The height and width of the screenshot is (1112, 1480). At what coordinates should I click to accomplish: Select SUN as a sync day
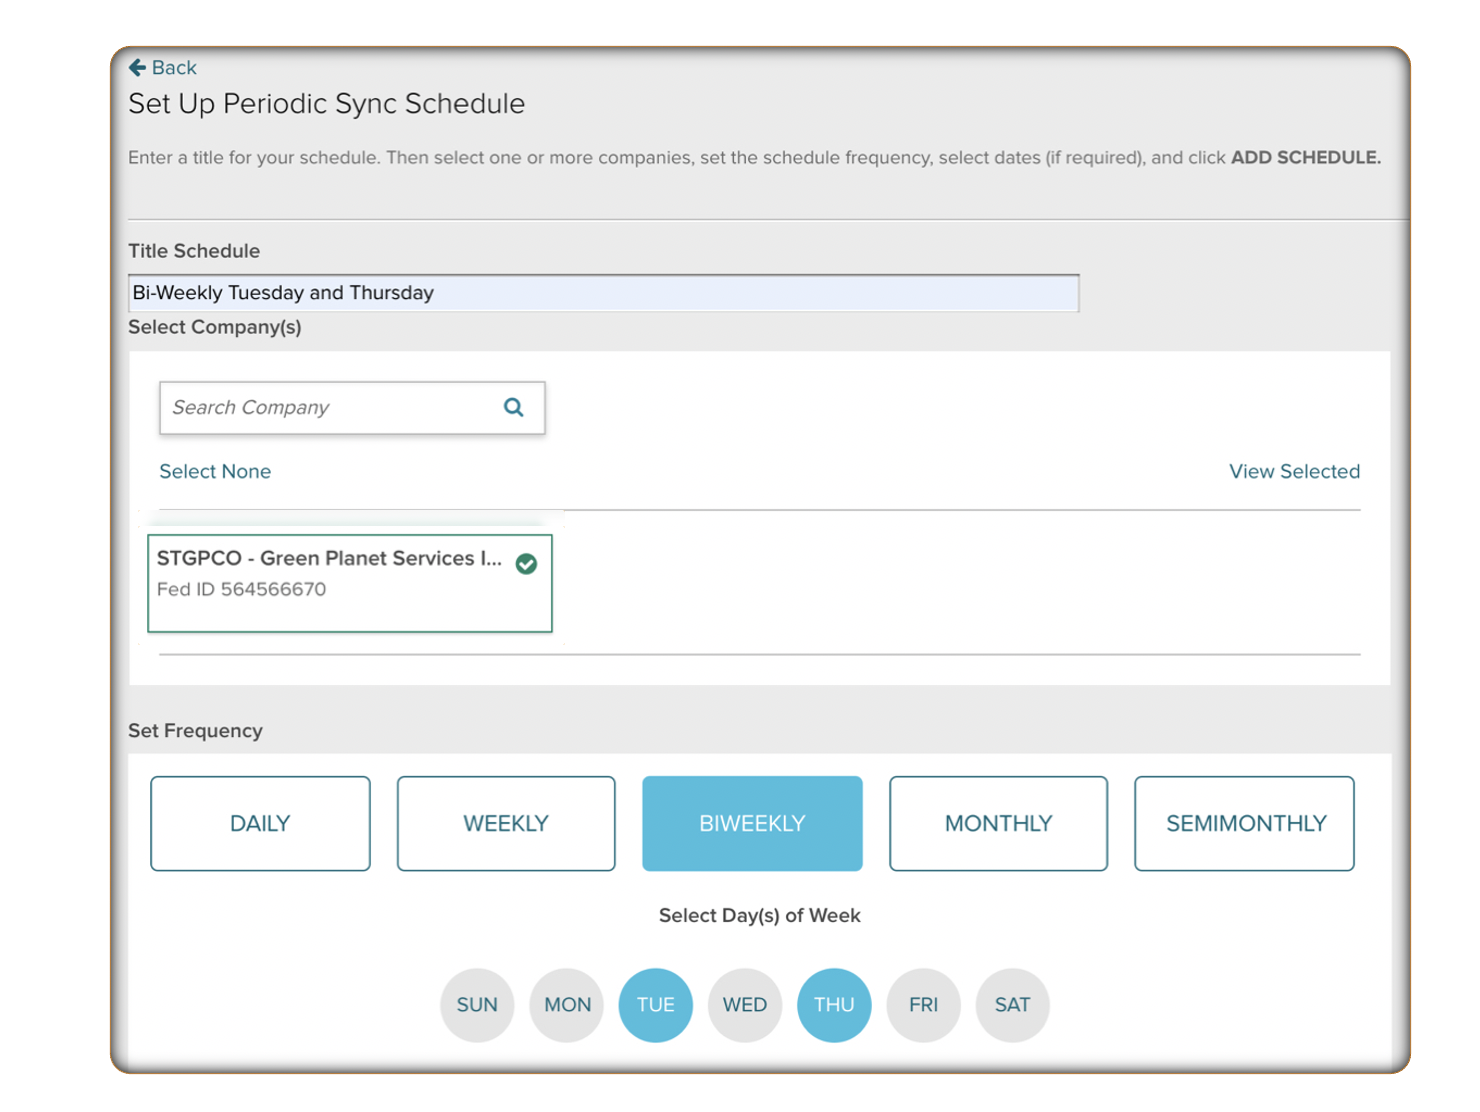pos(477,1005)
